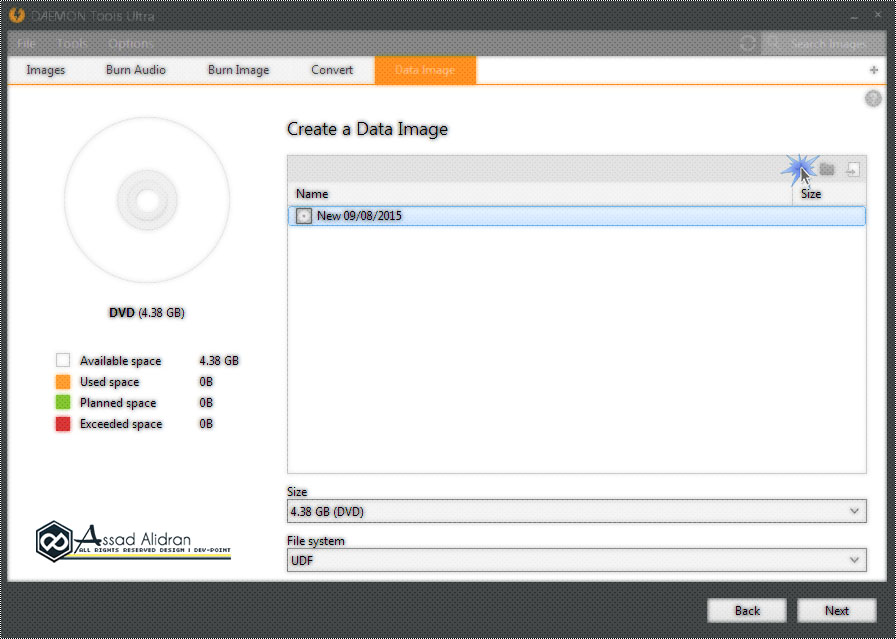
Task: Click the page-with-arrow icon above the file list
Action: pos(853,169)
